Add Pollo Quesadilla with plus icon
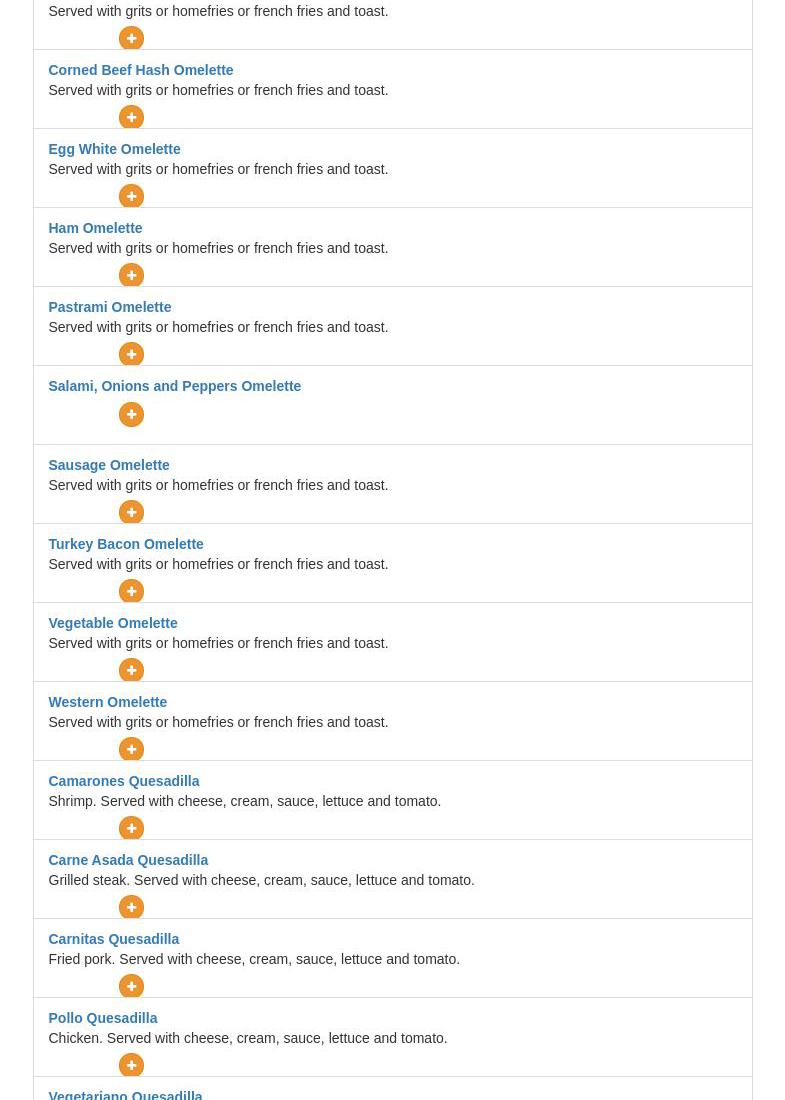This screenshot has height=1100, width=785. click(131, 1065)
